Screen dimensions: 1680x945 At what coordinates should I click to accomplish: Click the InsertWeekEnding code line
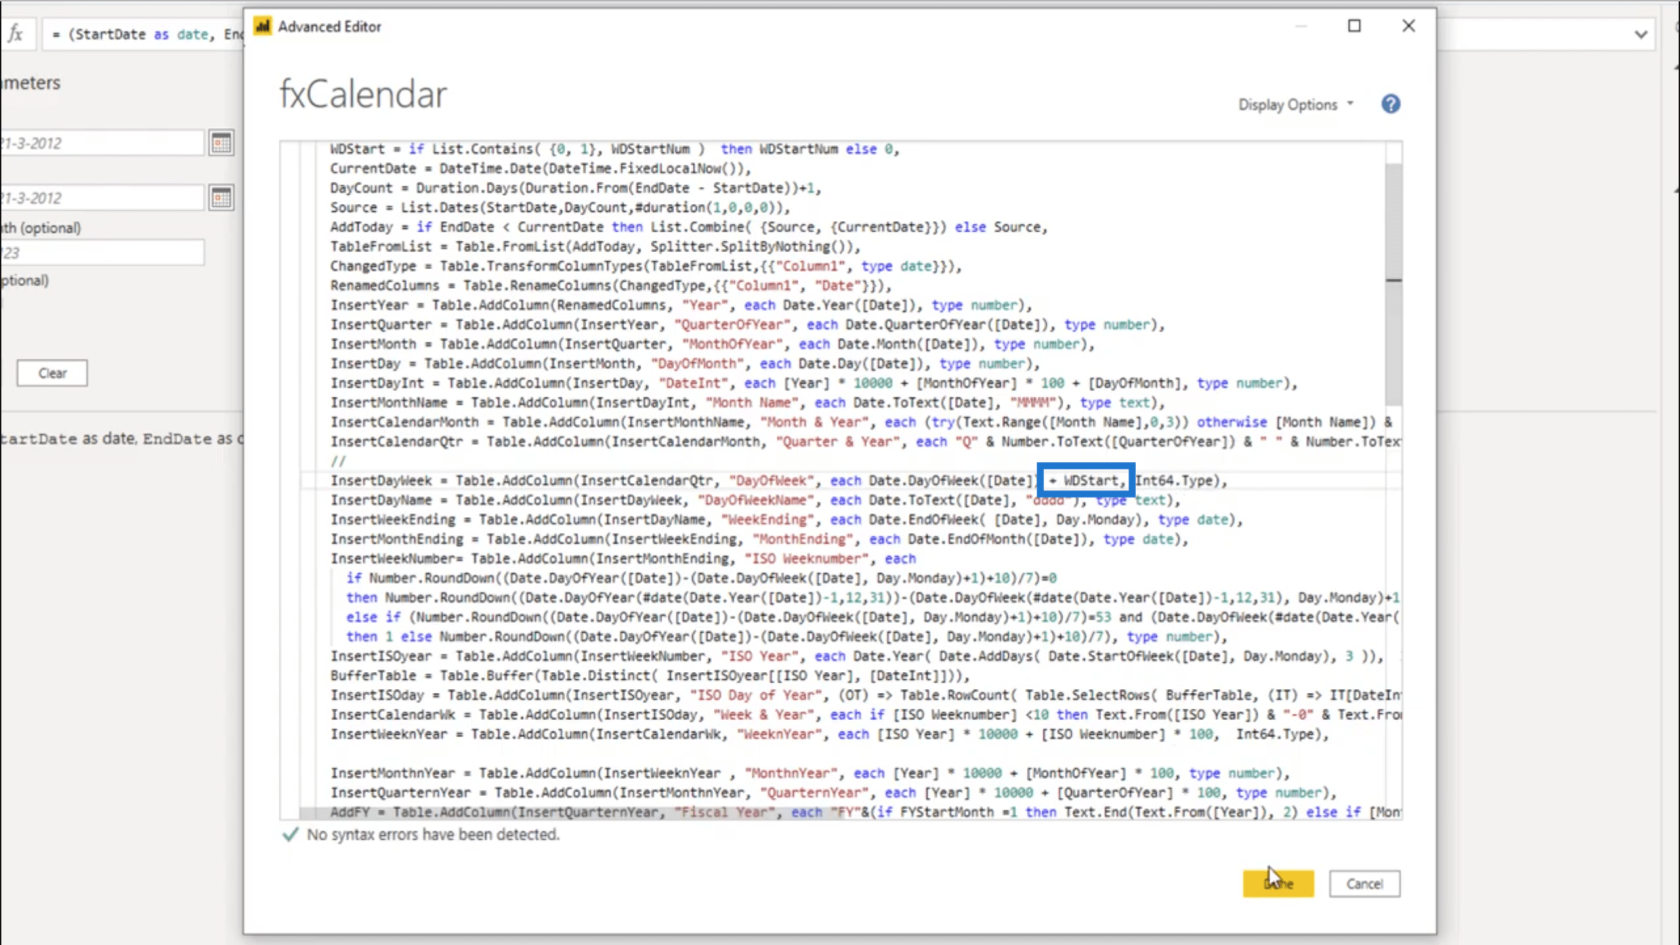[x=787, y=520]
